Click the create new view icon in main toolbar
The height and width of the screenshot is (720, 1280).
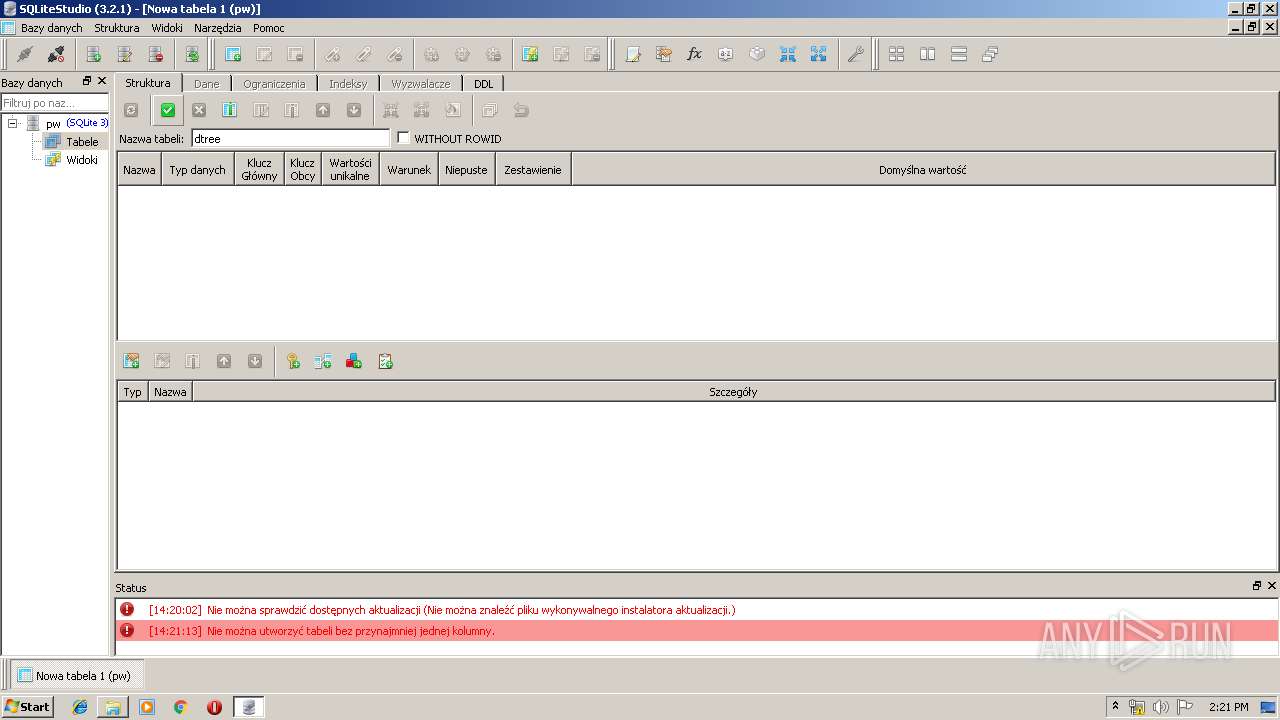[x=530, y=54]
